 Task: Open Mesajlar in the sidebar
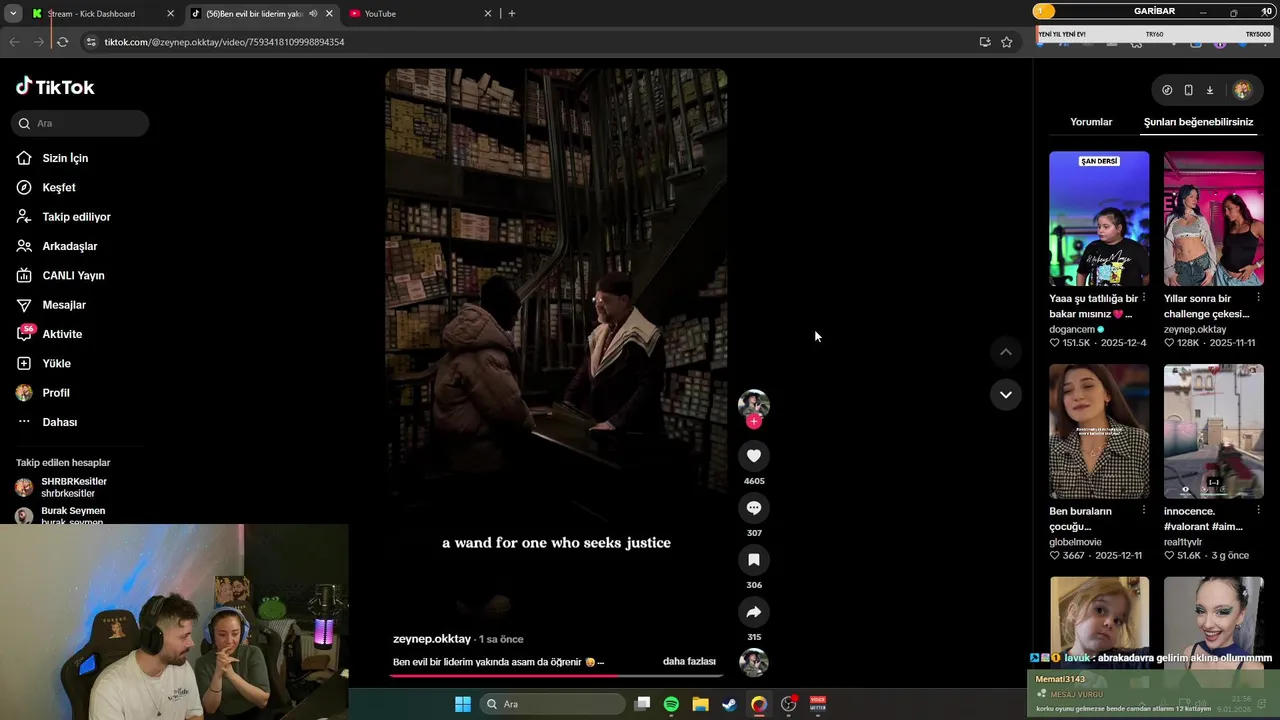point(64,305)
